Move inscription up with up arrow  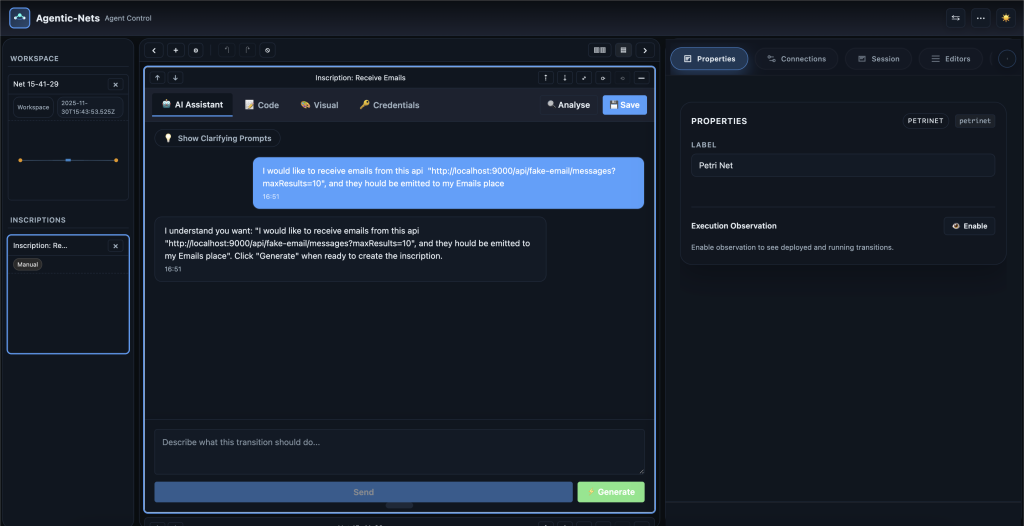158,78
